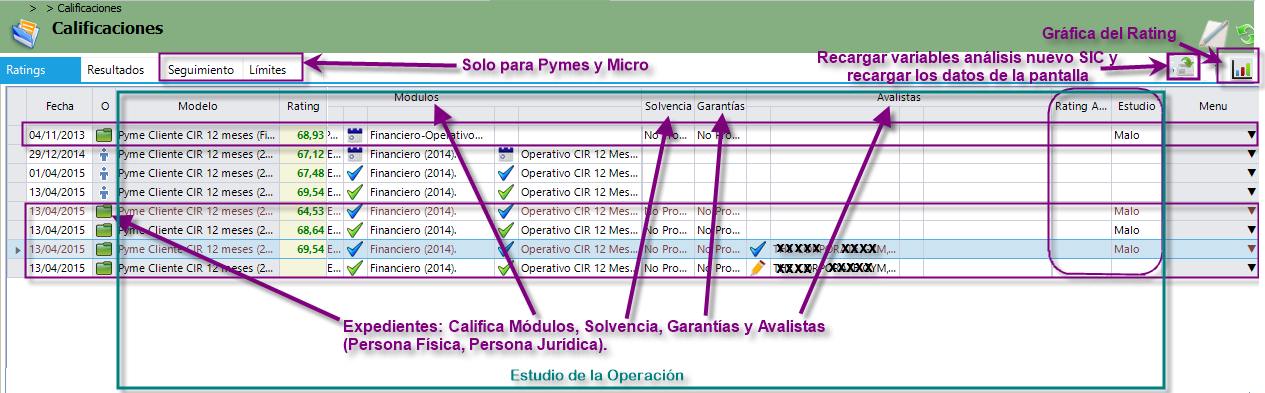Open the Menu dropdown arrow for the highlighted row
Image resolution: width=1265 pixels, height=393 pixels.
pos(1251,250)
